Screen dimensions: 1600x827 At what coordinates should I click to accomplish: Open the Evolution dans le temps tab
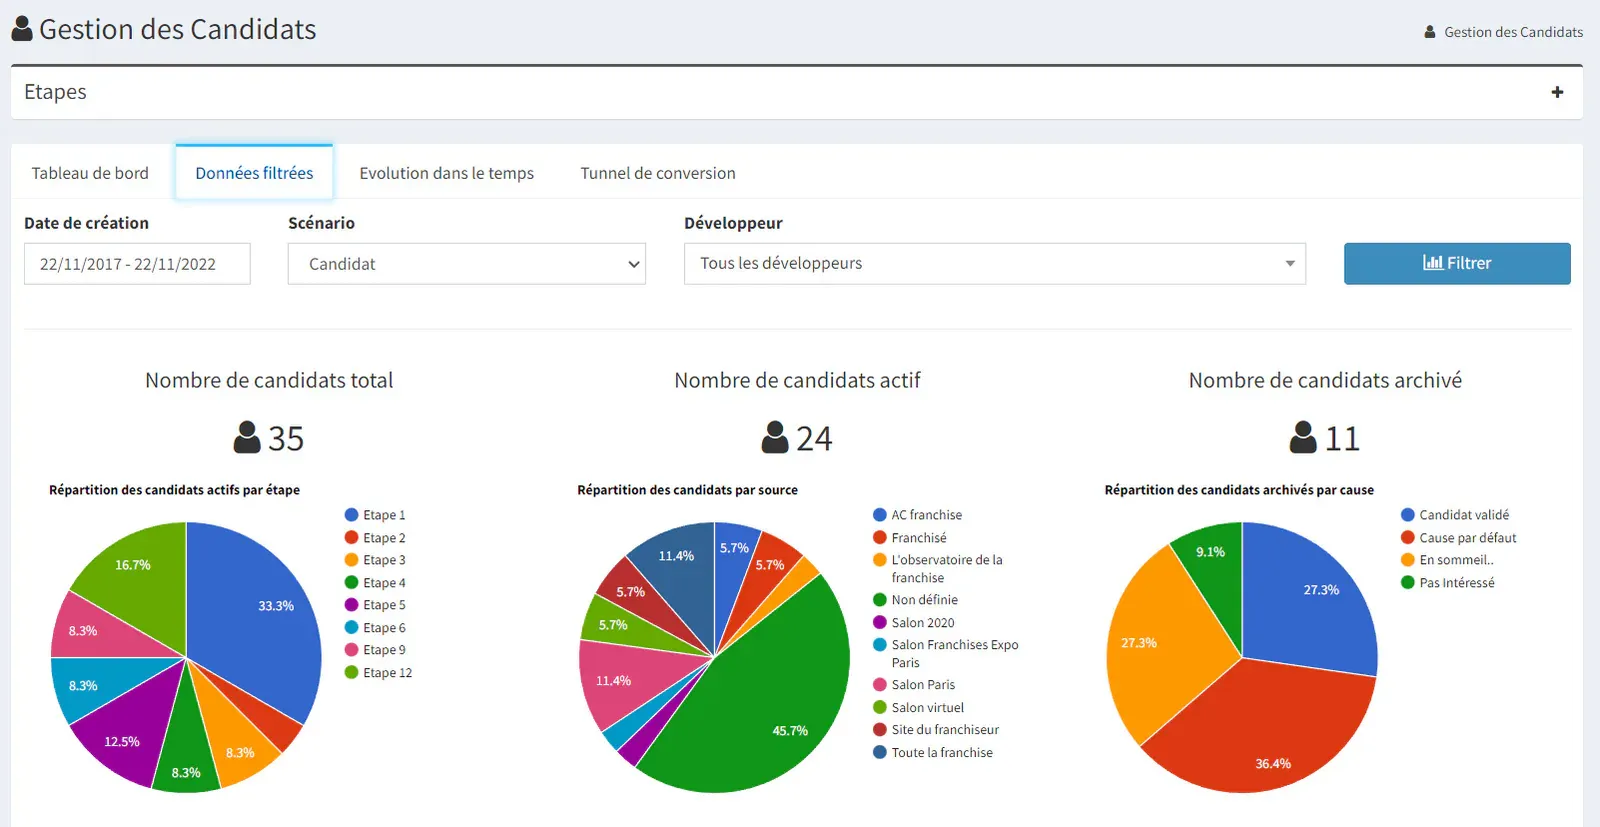(447, 173)
